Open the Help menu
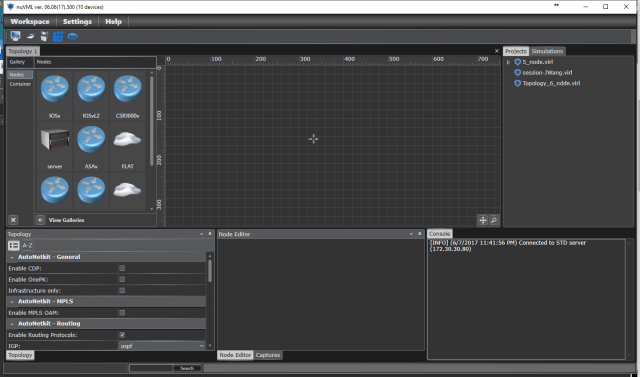The height and width of the screenshot is (377, 640). (x=113, y=22)
